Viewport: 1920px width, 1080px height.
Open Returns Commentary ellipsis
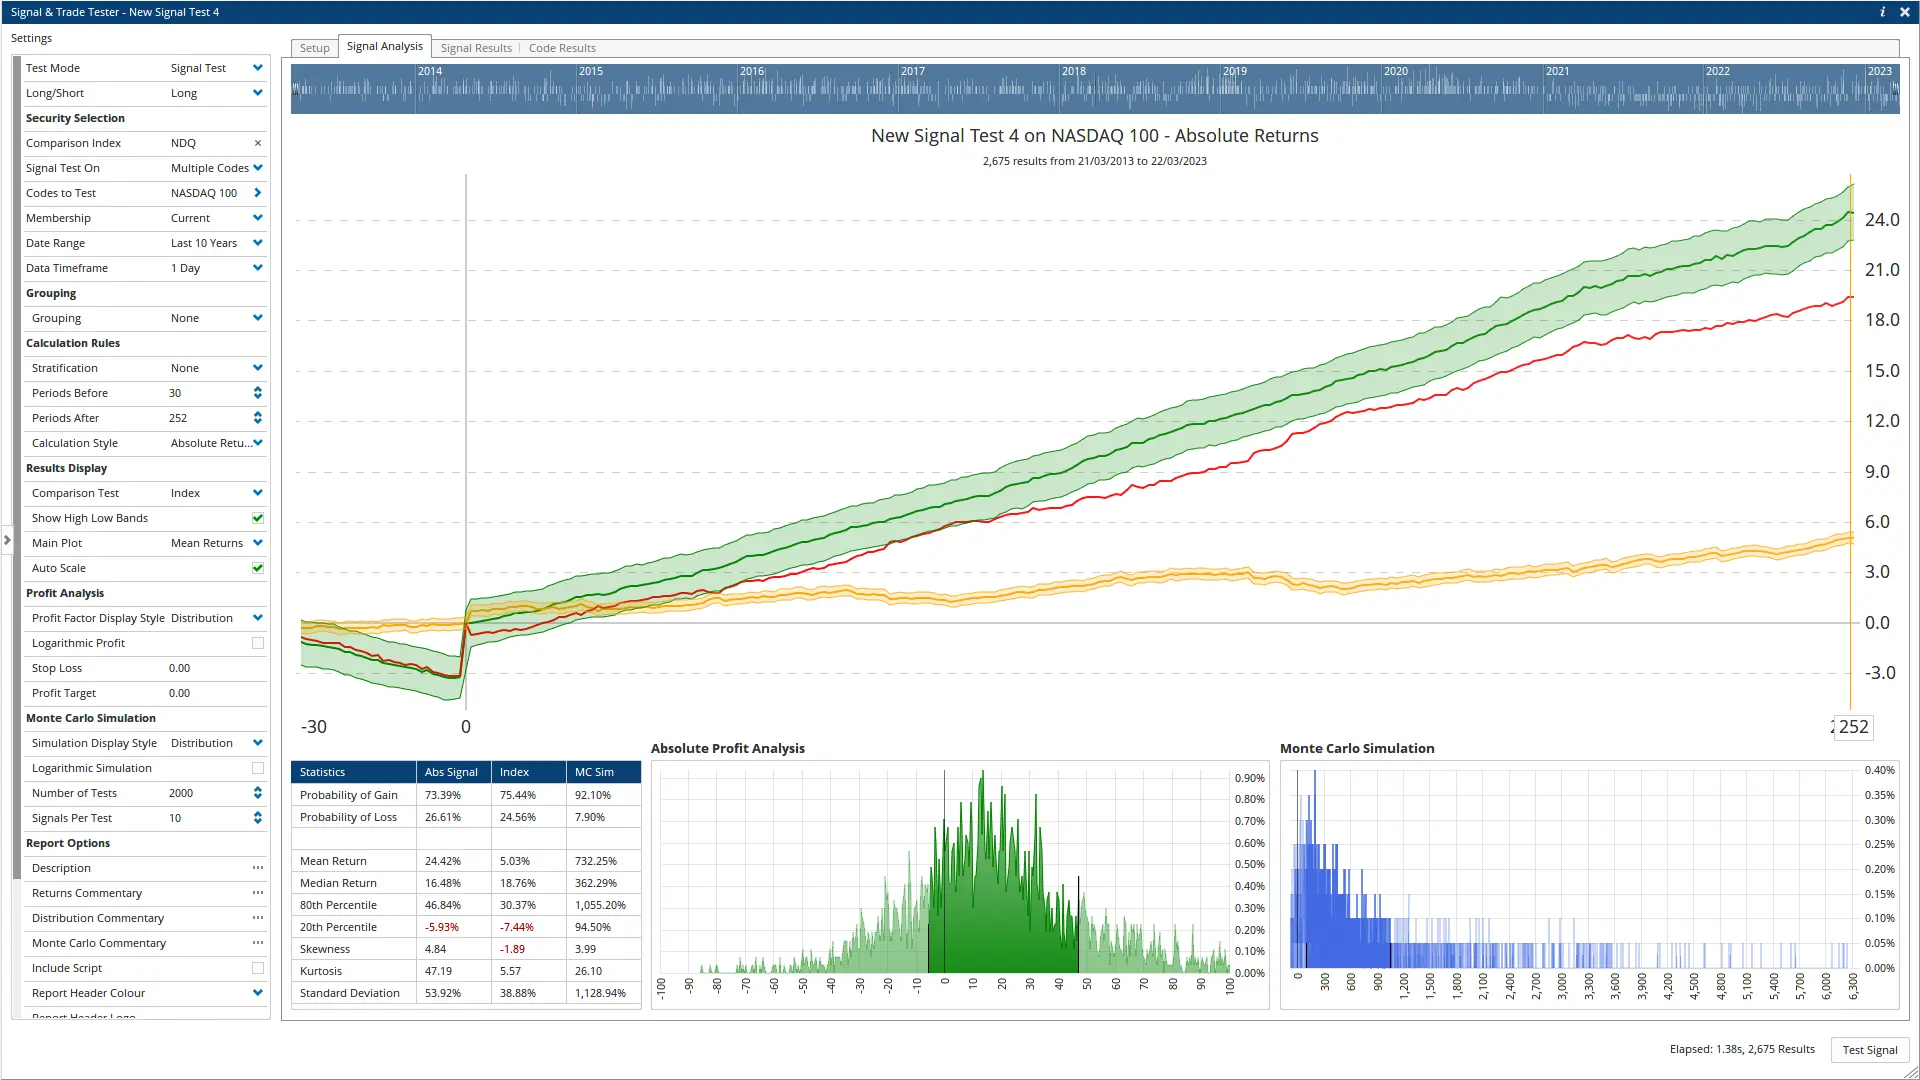pos(258,893)
